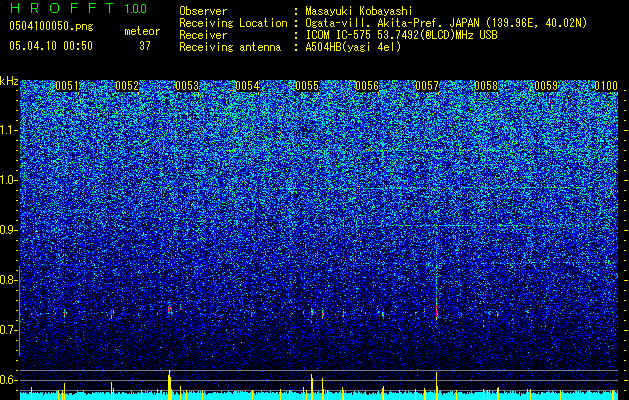
Task: Select the 0057 time marker
Action: pos(427,86)
